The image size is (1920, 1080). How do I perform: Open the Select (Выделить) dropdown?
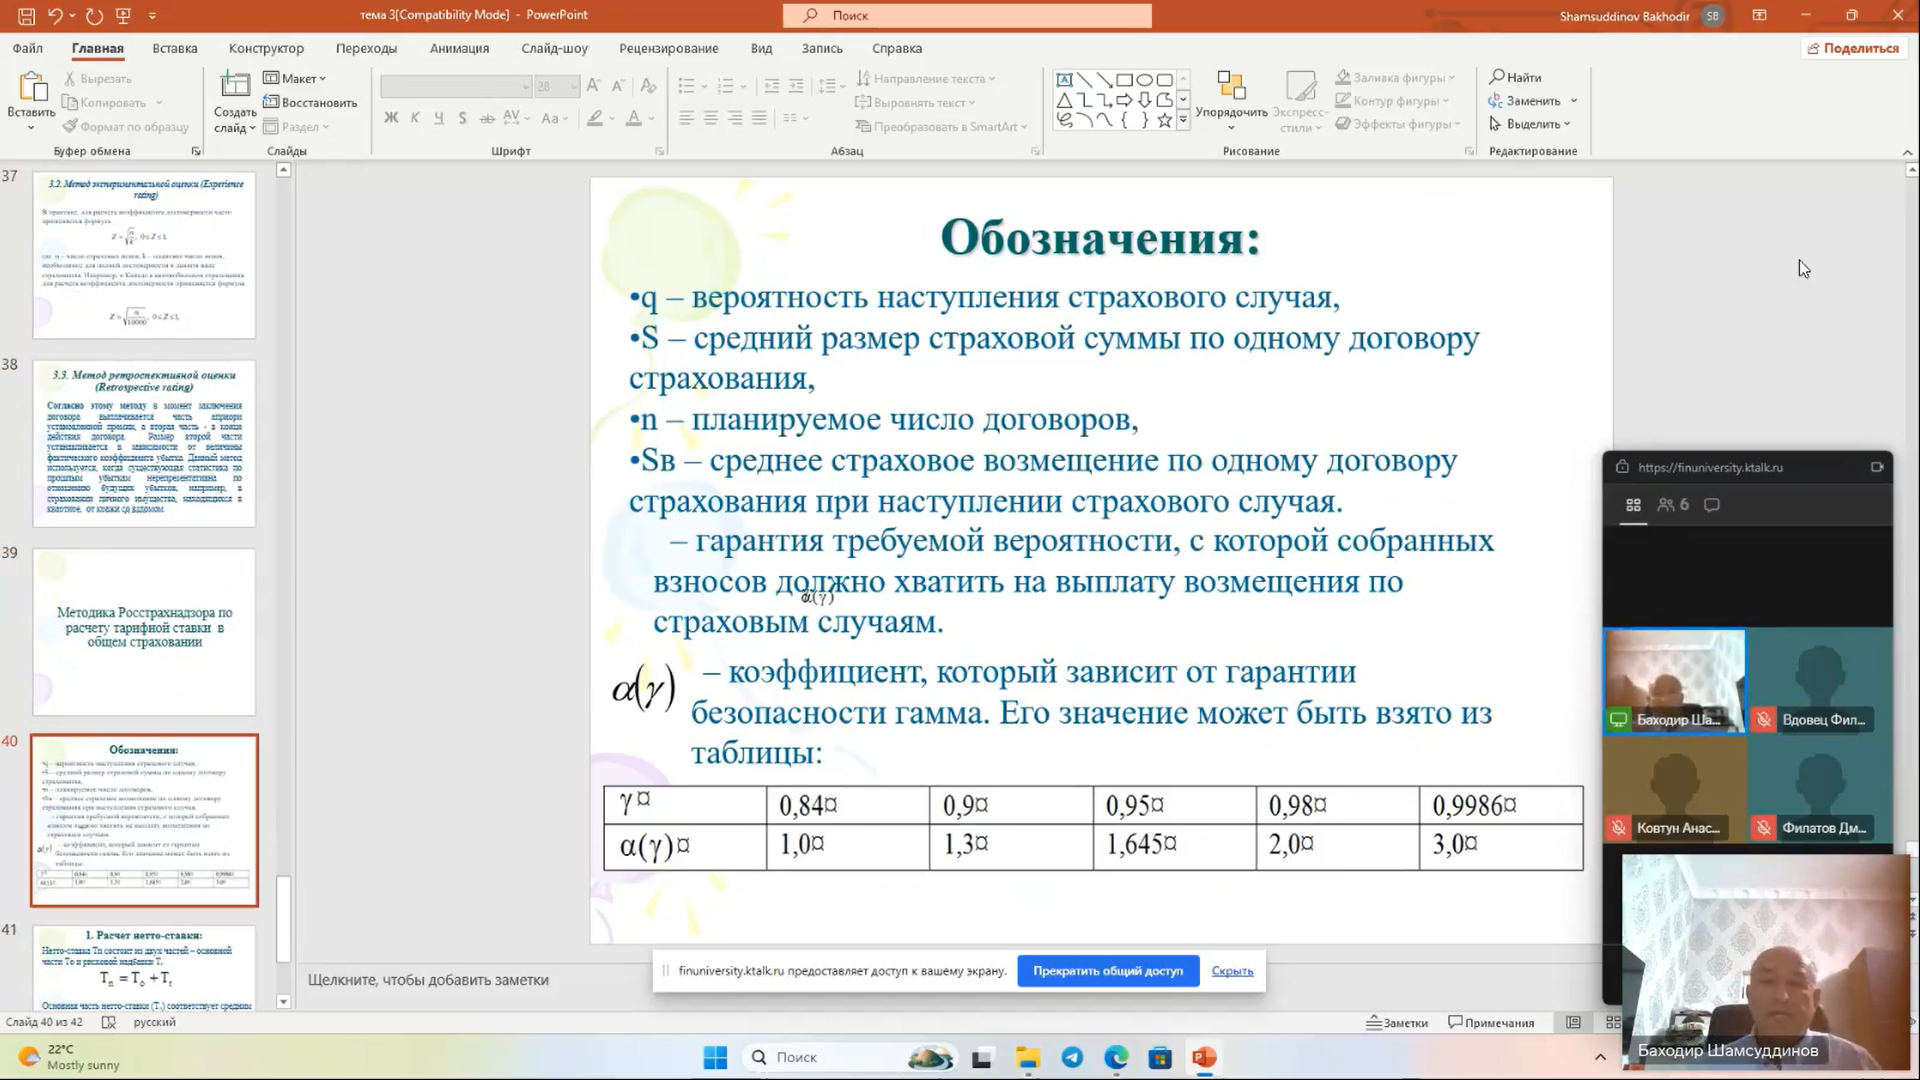tap(1531, 124)
